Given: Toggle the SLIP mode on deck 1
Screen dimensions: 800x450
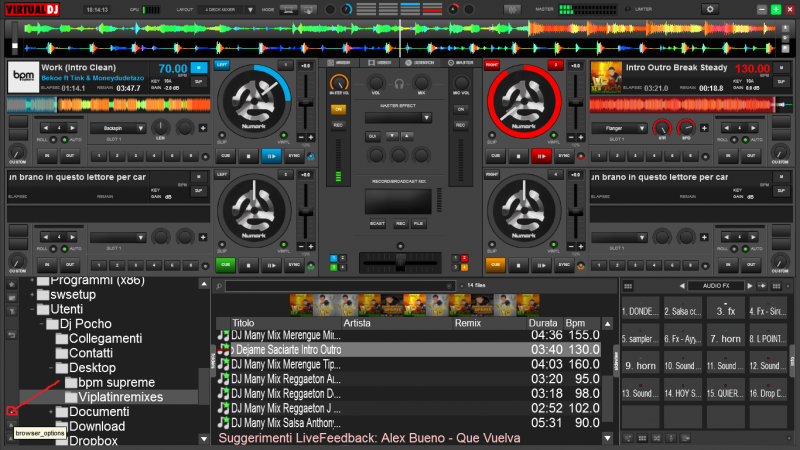Looking at the screenshot, I should 221,136.
